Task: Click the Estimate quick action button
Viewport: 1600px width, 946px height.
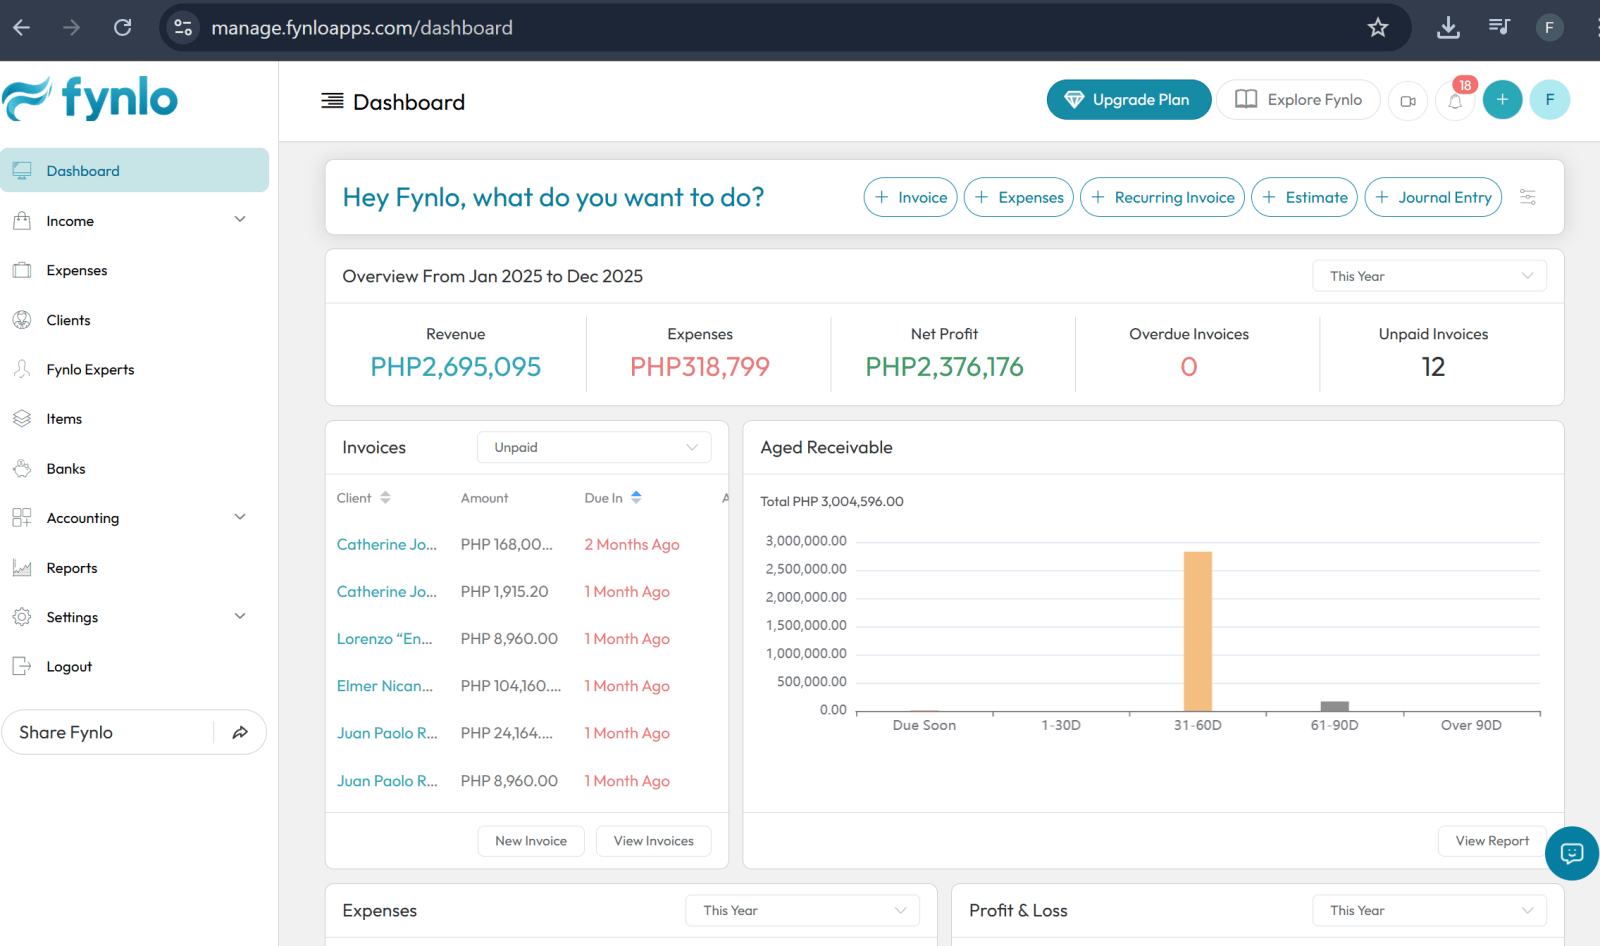Action: pos(1305,197)
